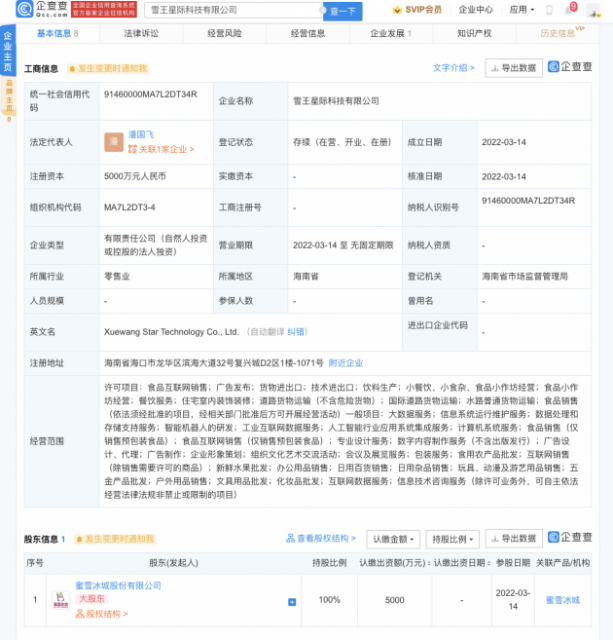Open the 文字介绍 link
Image resolution: width=613 pixels, height=640 pixels.
pos(453,68)
